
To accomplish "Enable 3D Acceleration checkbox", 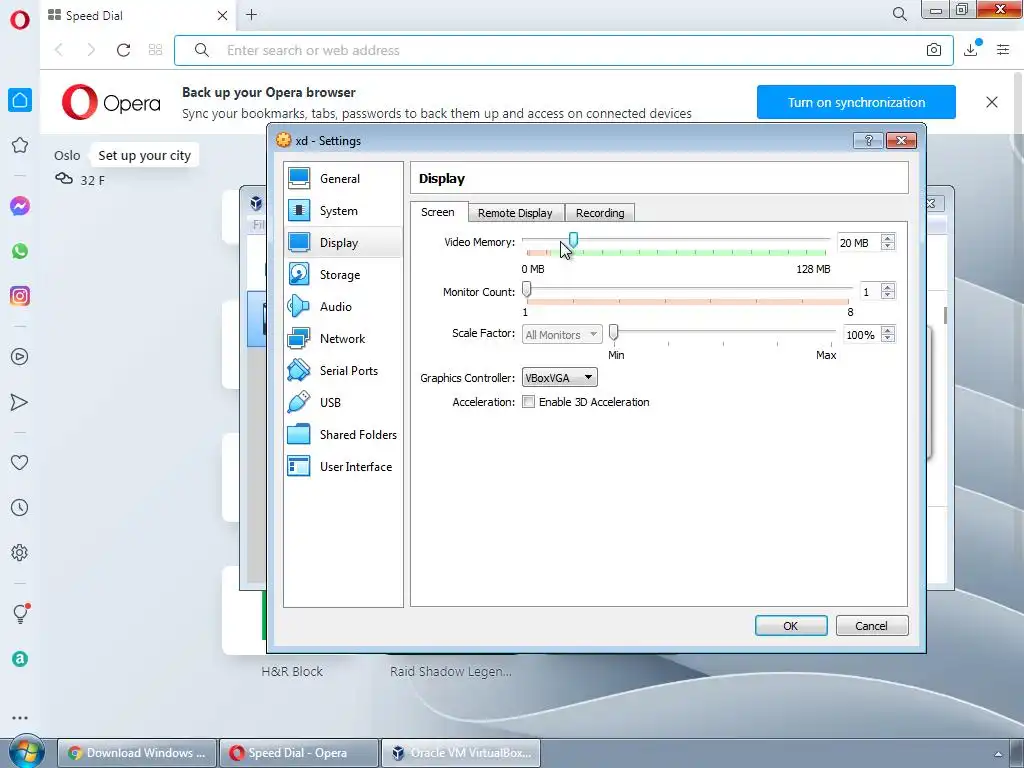I will (528, 402).
